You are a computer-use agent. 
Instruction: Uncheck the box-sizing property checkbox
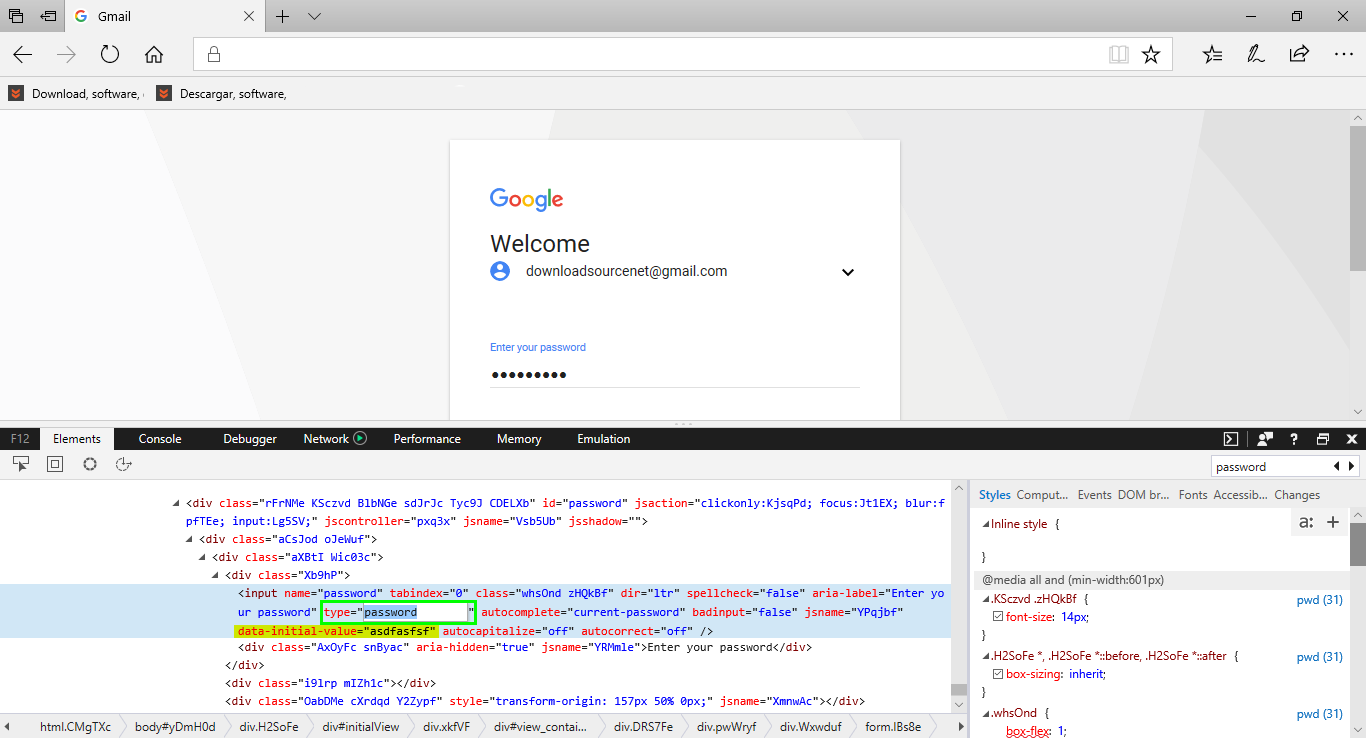(997, 674)
